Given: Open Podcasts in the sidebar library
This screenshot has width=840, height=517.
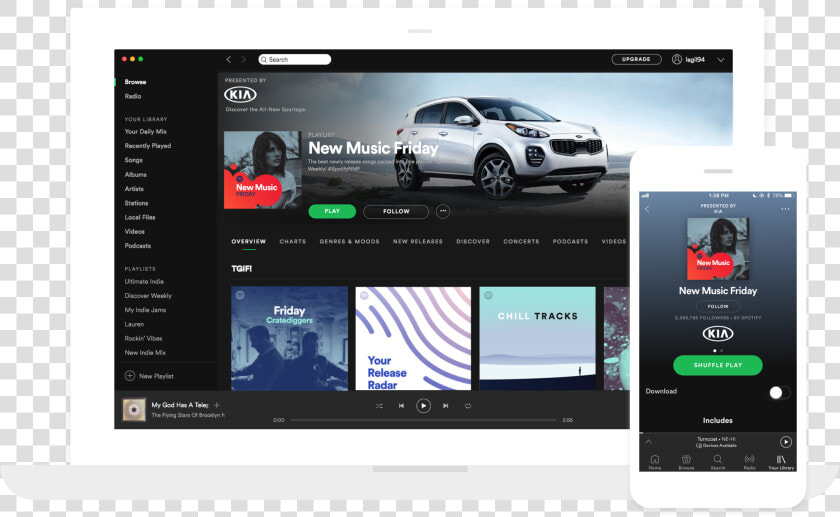Looking at the screenshot, I should [138, 246].
